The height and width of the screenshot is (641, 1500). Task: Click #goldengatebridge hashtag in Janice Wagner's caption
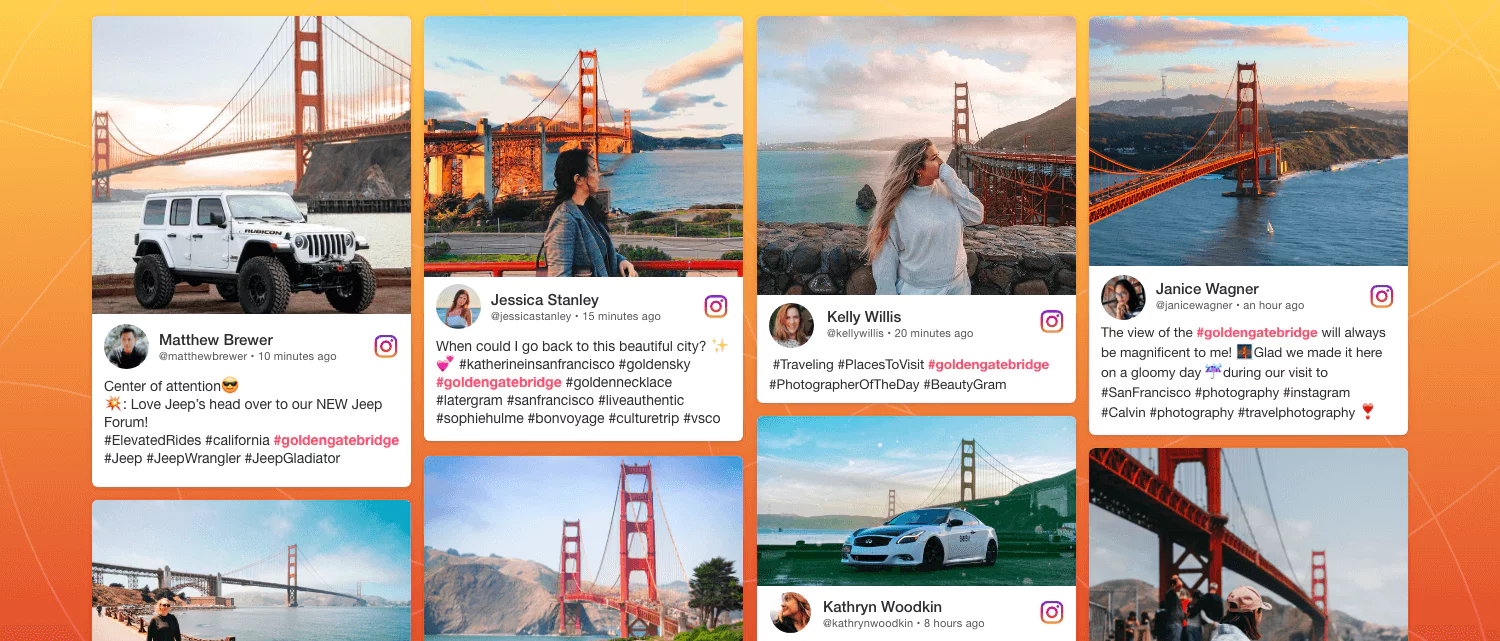1257,333
